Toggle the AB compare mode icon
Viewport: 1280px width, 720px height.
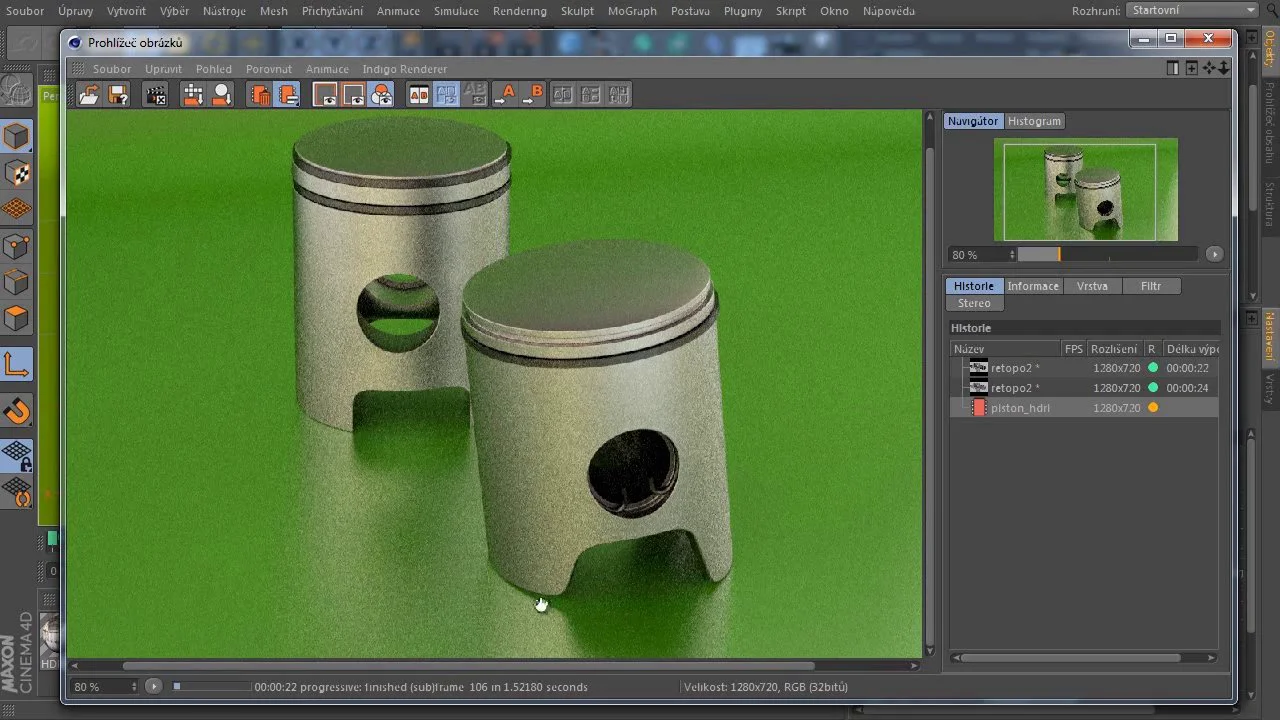(419, 95)
